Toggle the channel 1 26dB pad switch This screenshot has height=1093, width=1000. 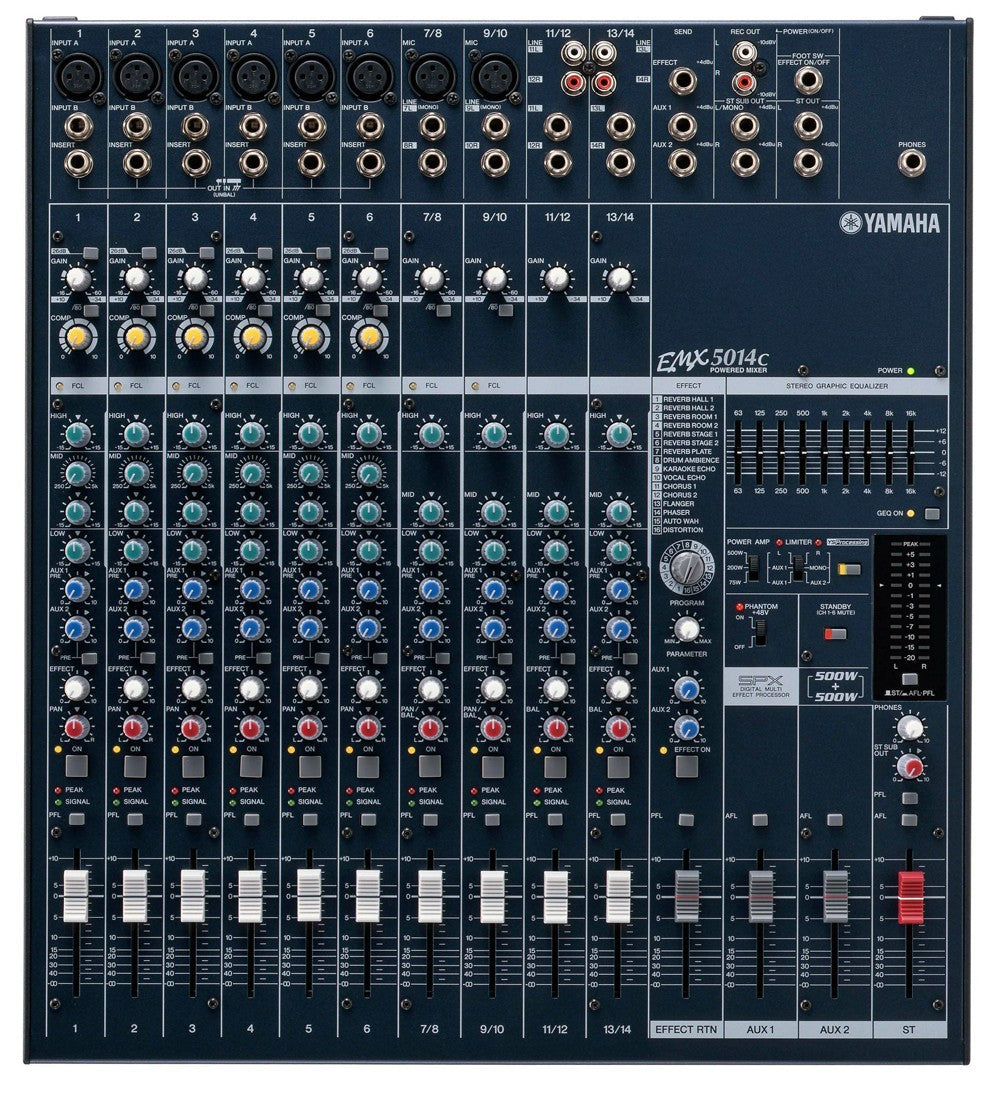(91, 253)
